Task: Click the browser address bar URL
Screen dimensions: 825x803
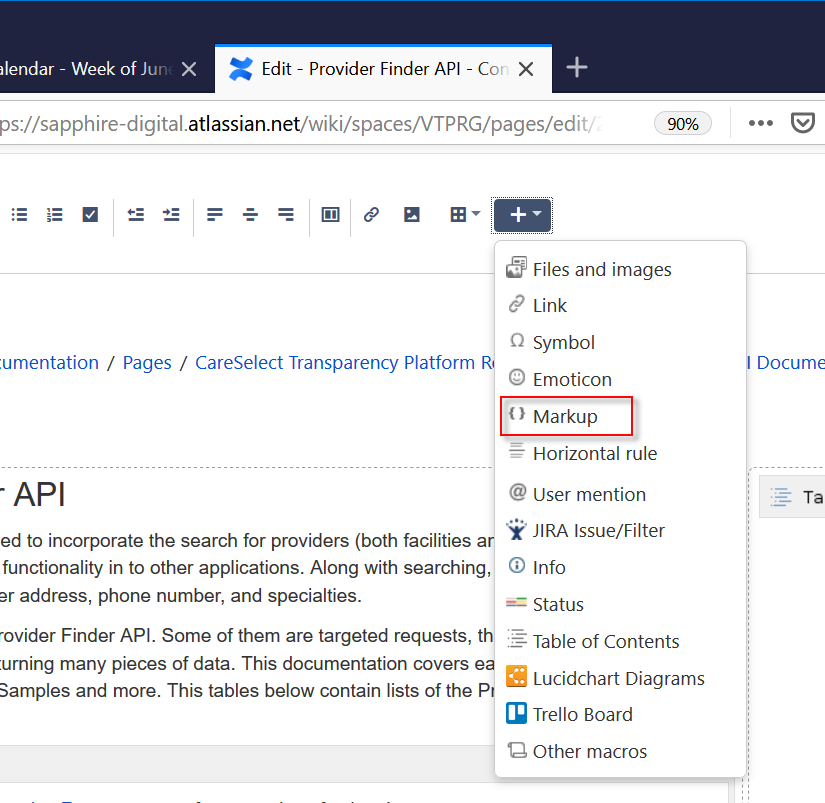Action: [x=303, y=124]
